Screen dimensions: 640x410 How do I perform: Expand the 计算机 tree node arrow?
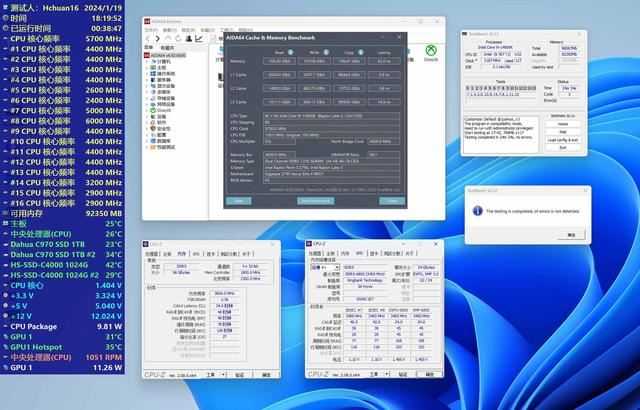coord(148,61)
